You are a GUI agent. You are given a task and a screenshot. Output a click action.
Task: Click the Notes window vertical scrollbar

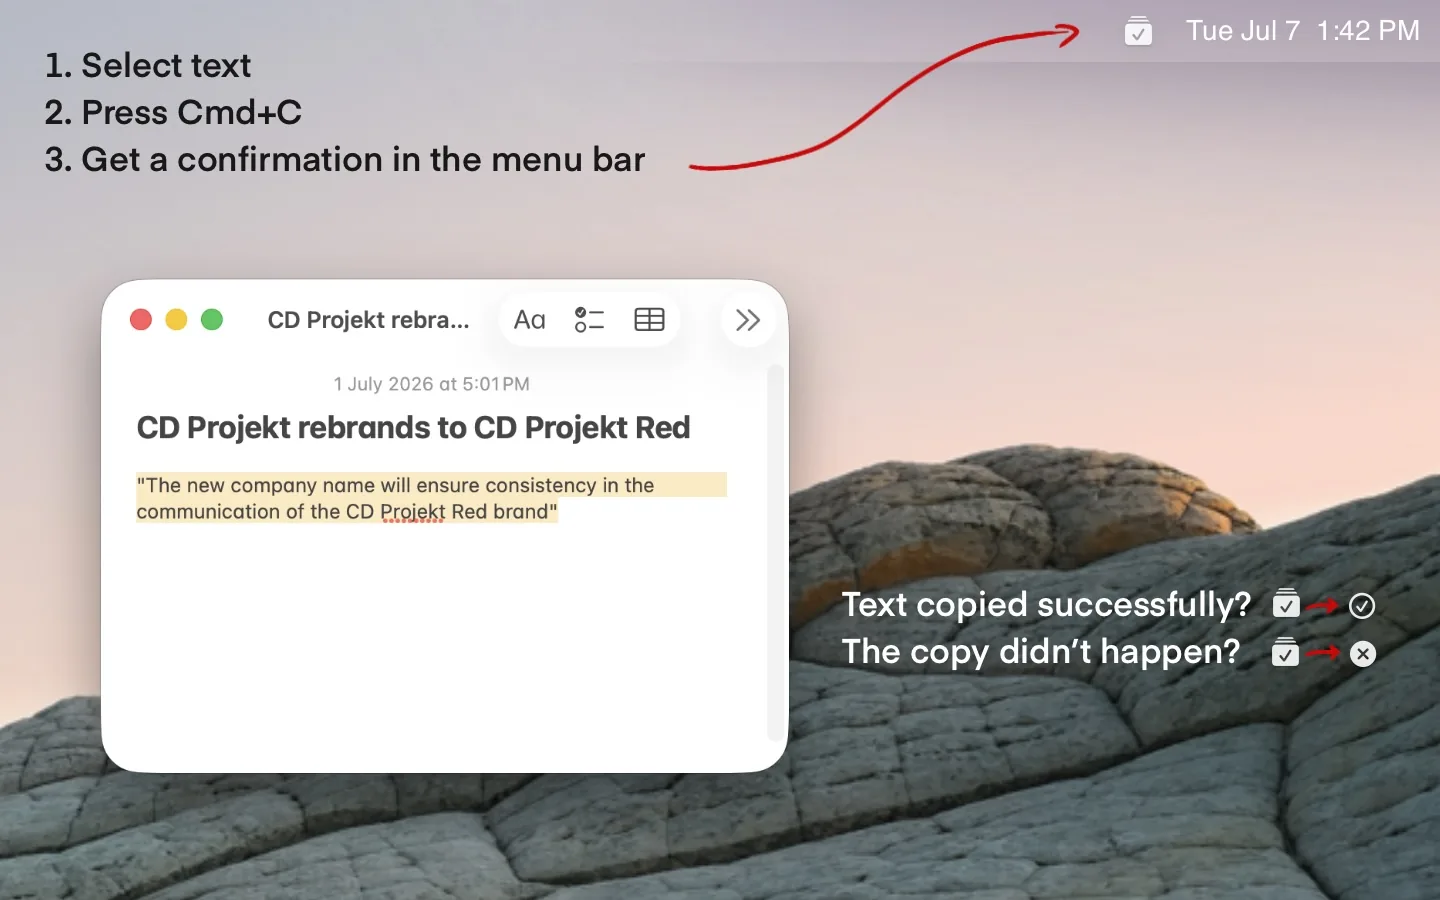pyautogui.click(x=775, y=552)
